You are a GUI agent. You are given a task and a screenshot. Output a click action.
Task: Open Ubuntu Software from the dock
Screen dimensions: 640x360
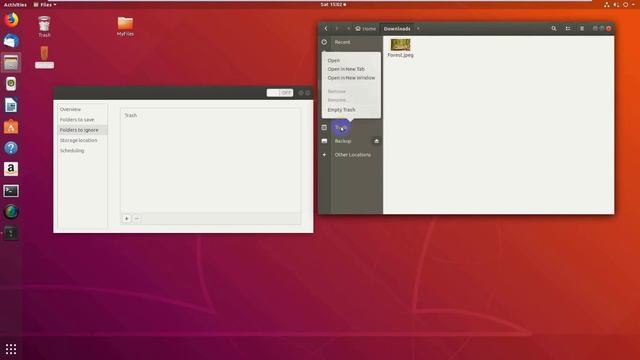(11, 127)
